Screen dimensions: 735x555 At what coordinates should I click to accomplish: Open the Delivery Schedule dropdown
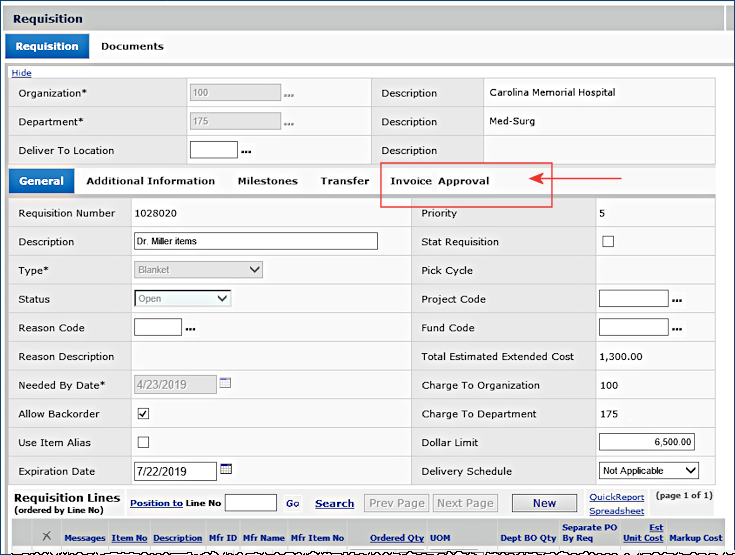(x=648, y=470)
